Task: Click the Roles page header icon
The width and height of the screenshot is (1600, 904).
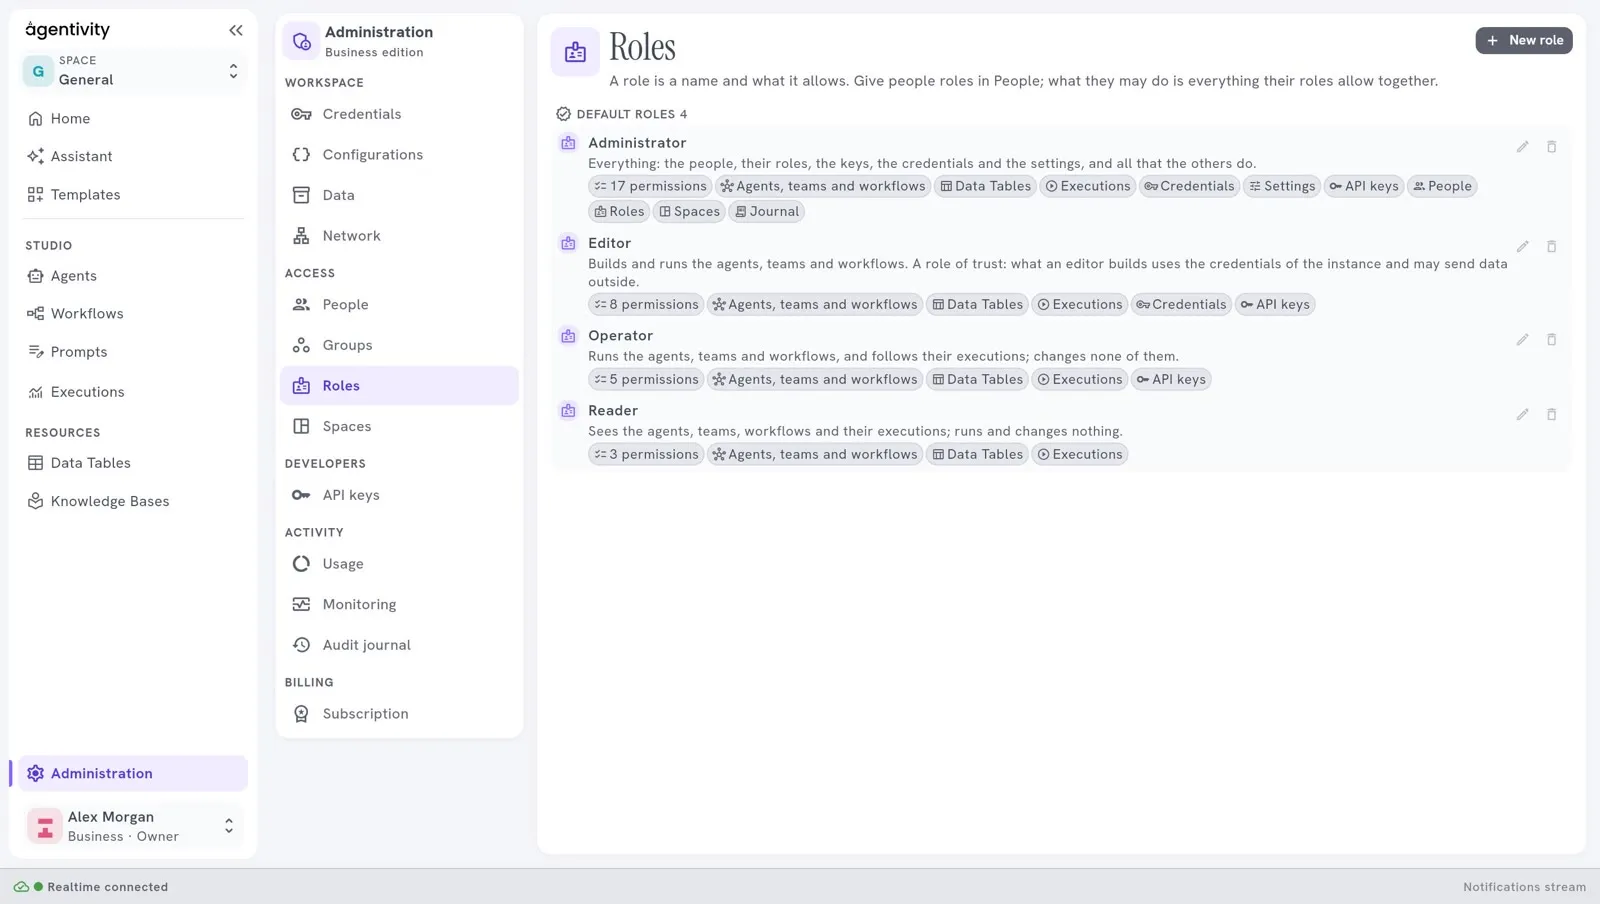Action: [575, 52]
